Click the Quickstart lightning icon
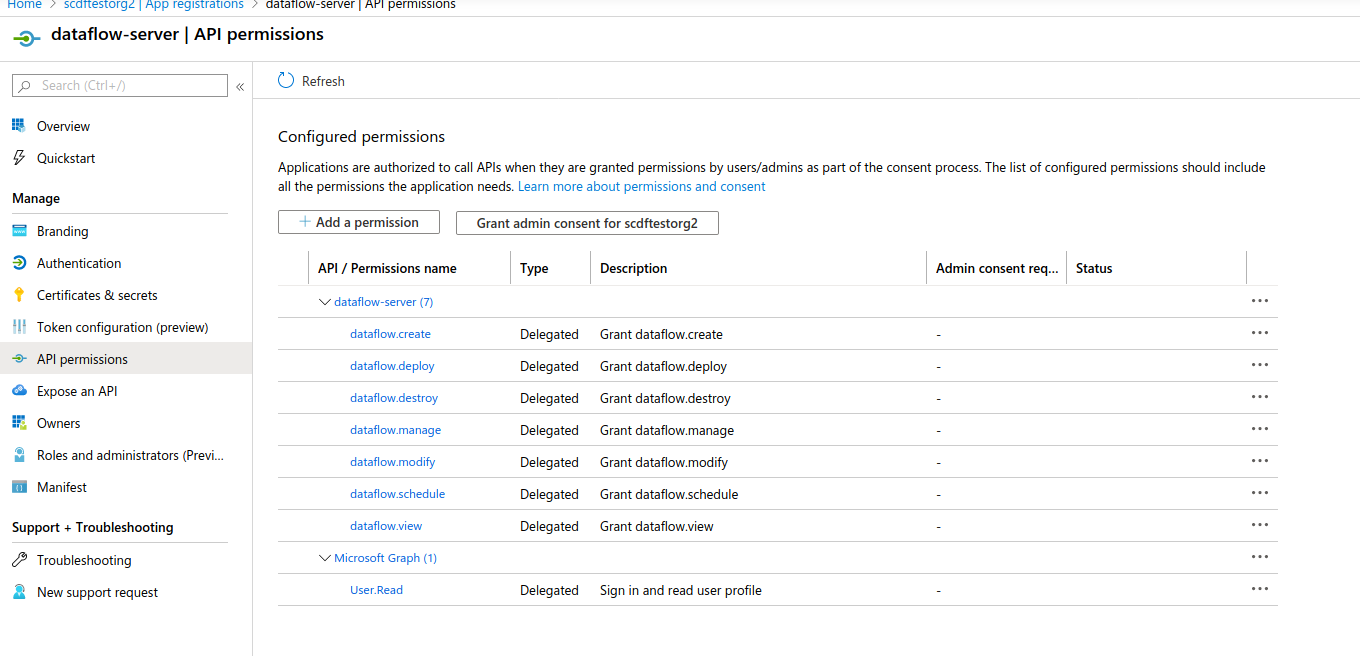Screen dimensions: 1360x656 18,158
